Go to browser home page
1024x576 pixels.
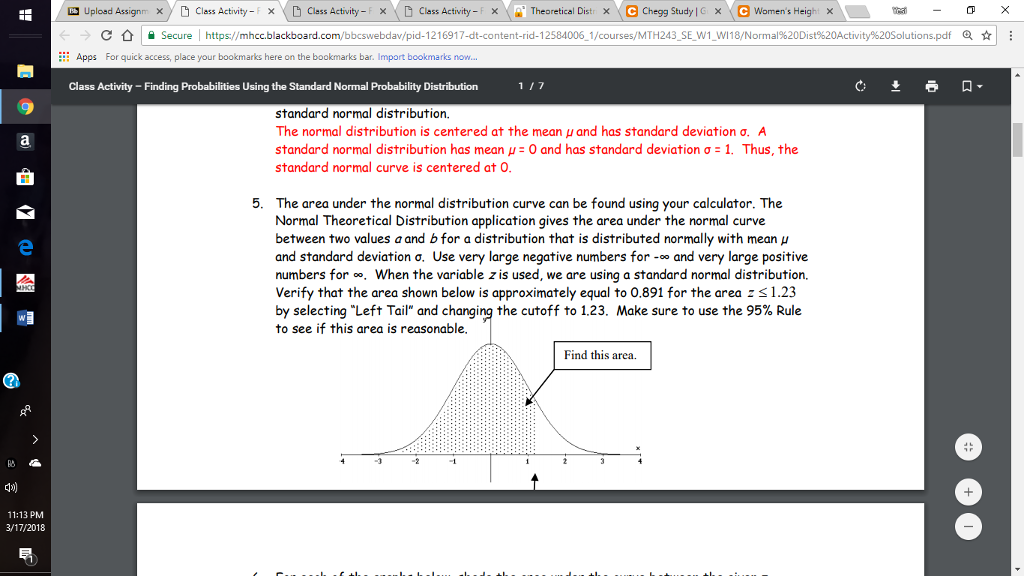pos(127,35)
